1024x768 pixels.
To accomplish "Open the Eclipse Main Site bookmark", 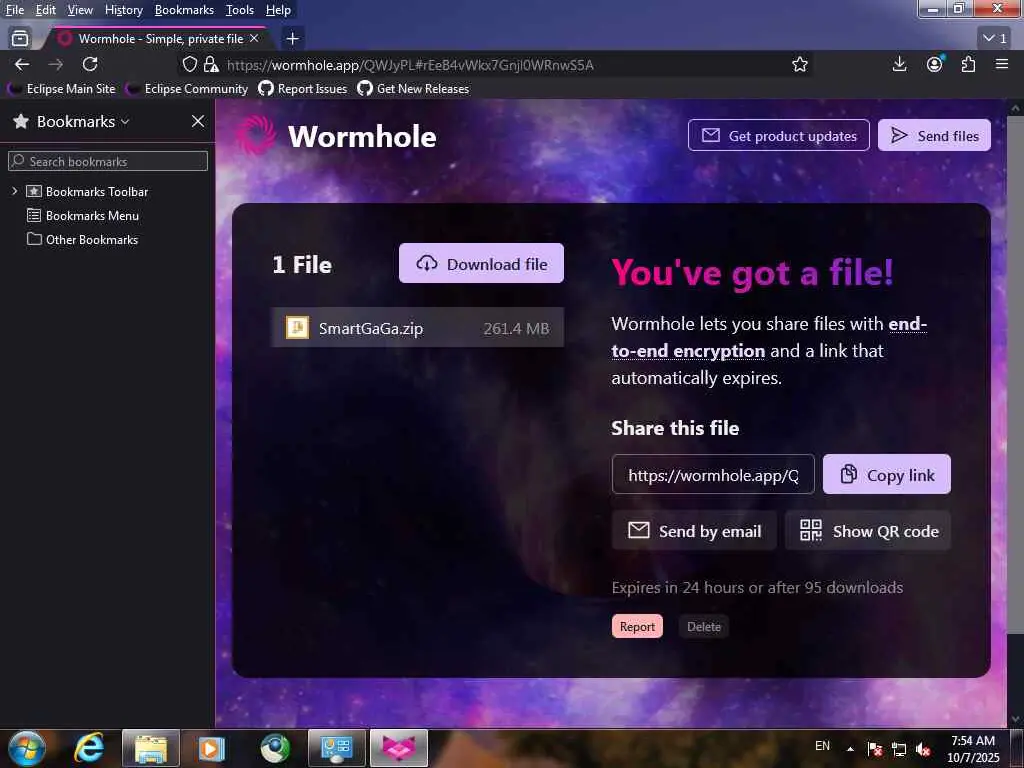I will click(x=62, y=89).
